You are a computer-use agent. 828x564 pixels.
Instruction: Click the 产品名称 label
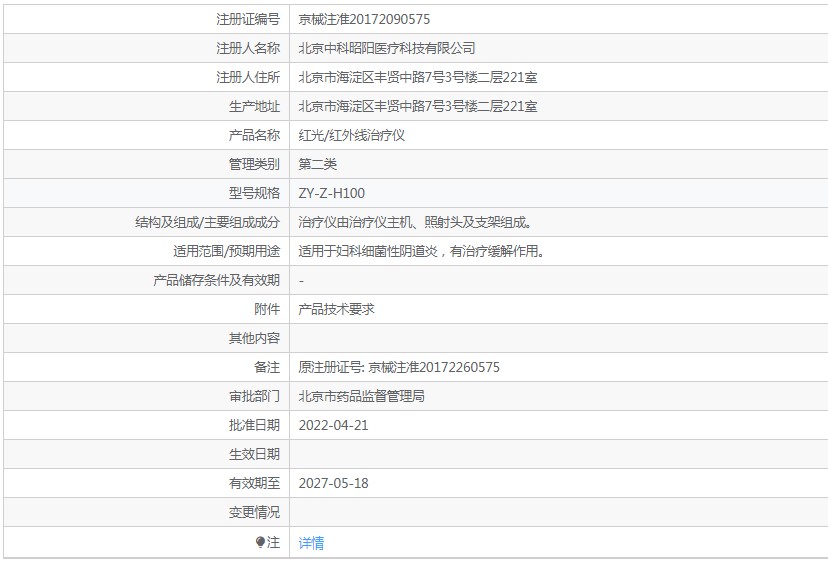point(254,136)
